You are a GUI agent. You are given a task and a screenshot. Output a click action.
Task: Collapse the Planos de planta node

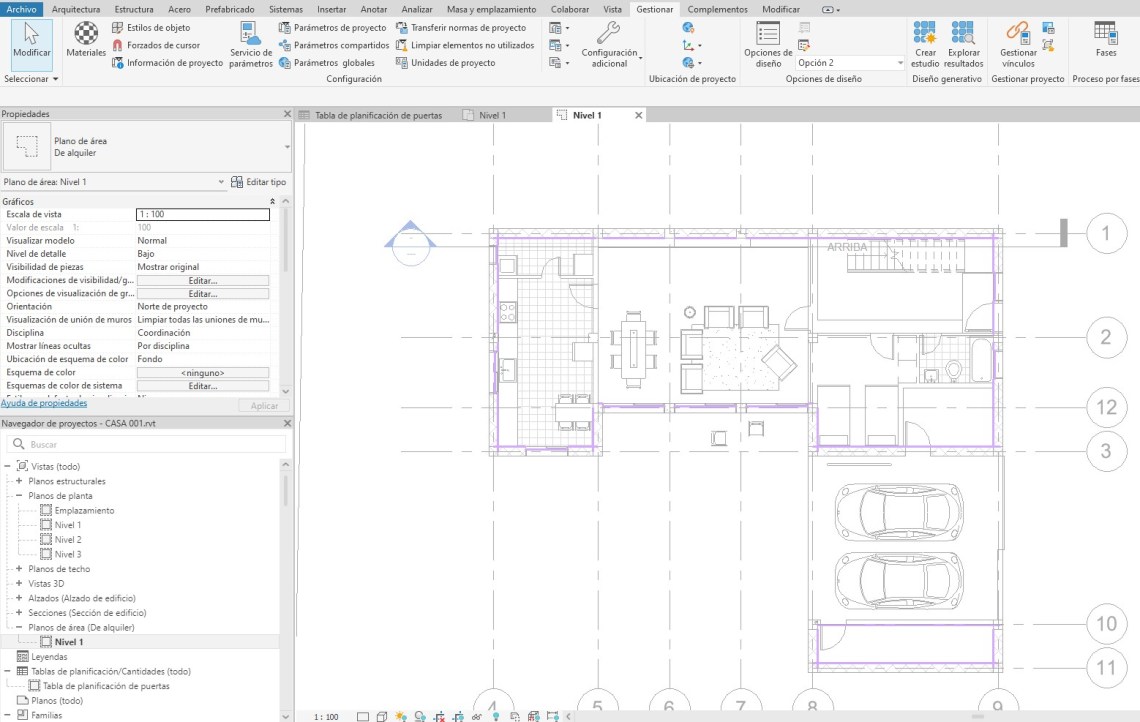point(19,496)
